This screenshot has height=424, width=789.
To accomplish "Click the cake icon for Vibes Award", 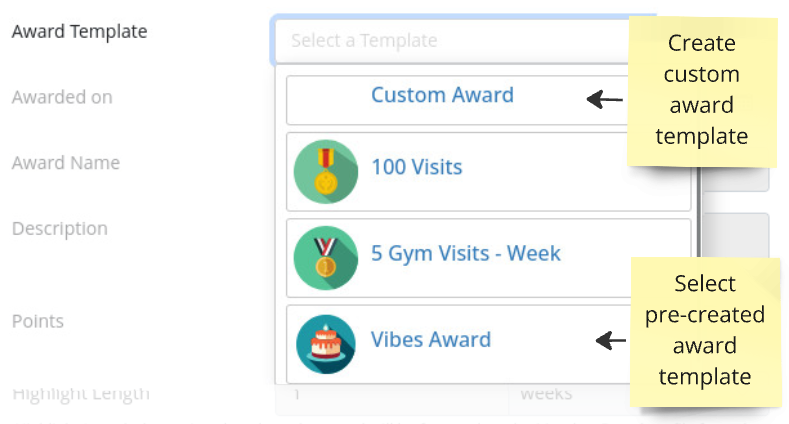I will click(326, 344).
